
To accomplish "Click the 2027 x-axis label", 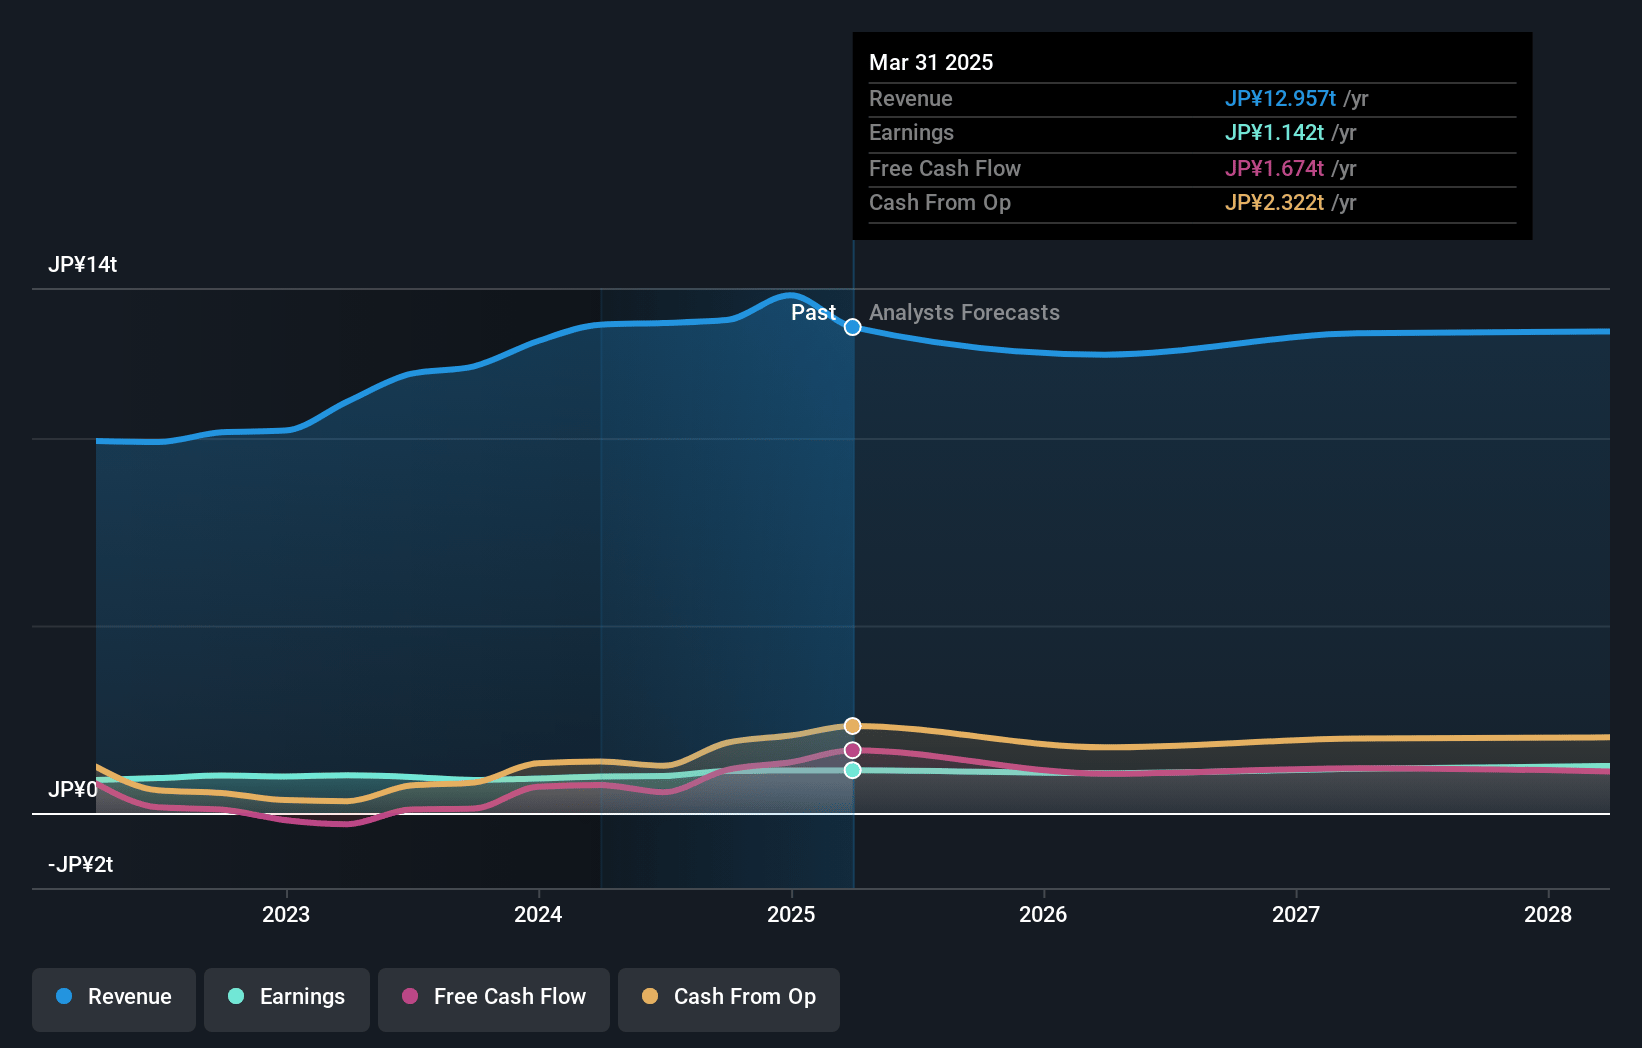I will (x=1296, y=914).
